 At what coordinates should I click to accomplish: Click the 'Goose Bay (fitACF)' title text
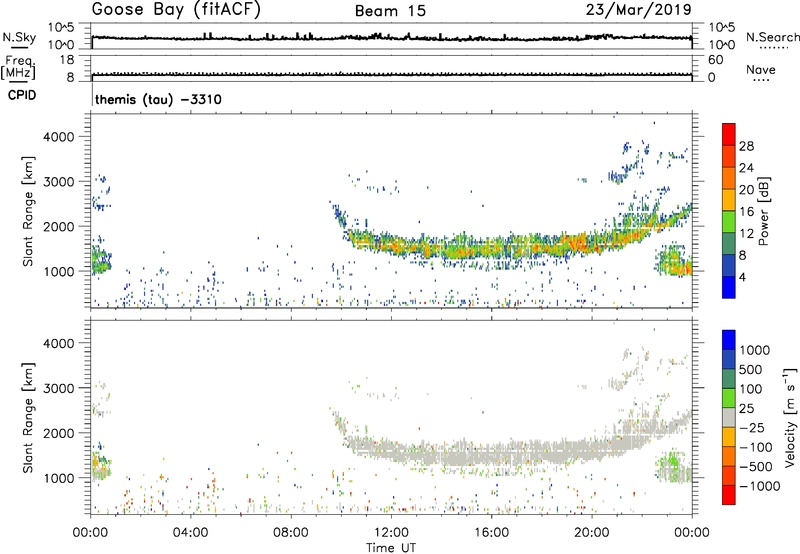[176, 10]
